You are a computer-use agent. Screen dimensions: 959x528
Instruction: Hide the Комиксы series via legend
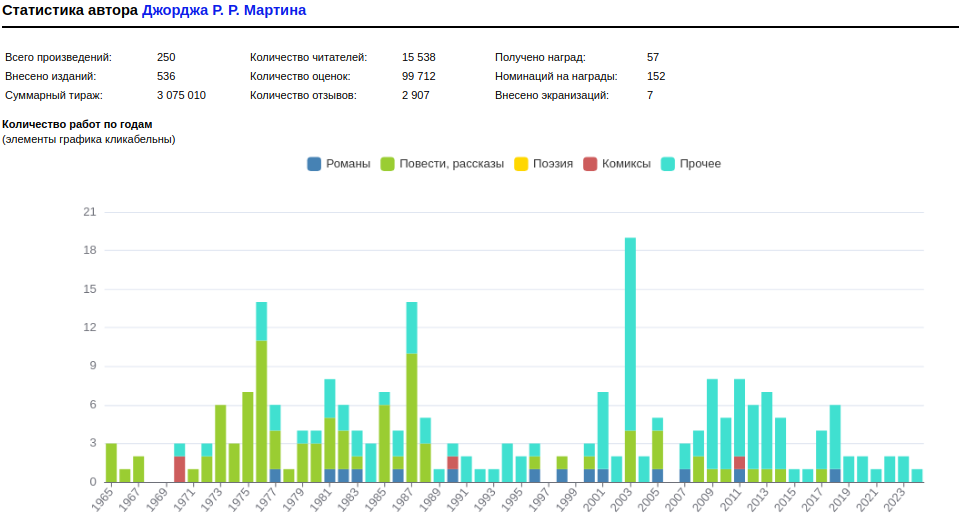click(x=625, y=164)
